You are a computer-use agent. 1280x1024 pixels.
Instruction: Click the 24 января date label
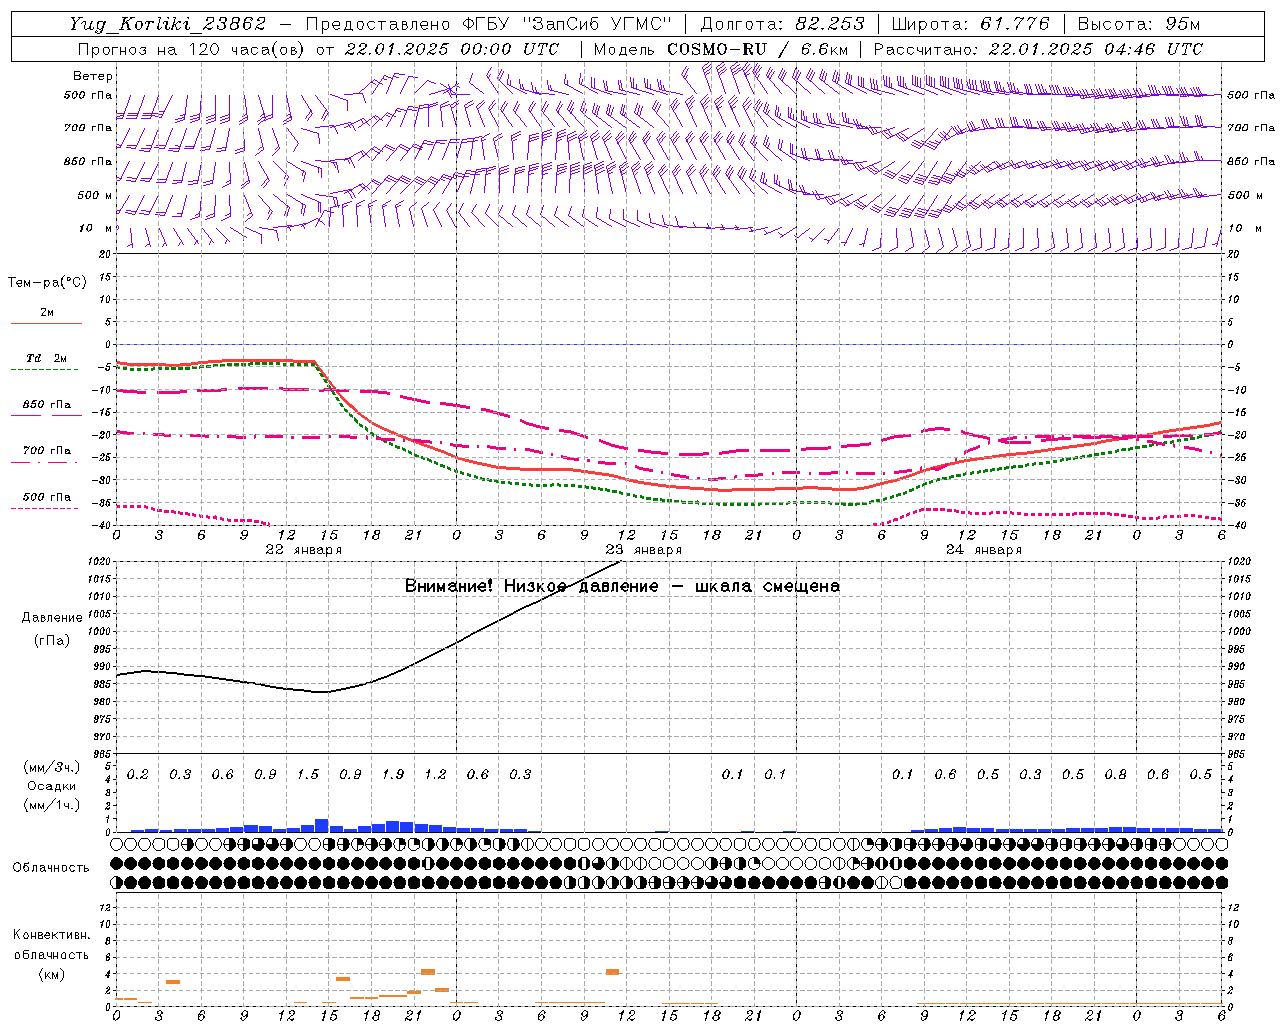[983, 550]
